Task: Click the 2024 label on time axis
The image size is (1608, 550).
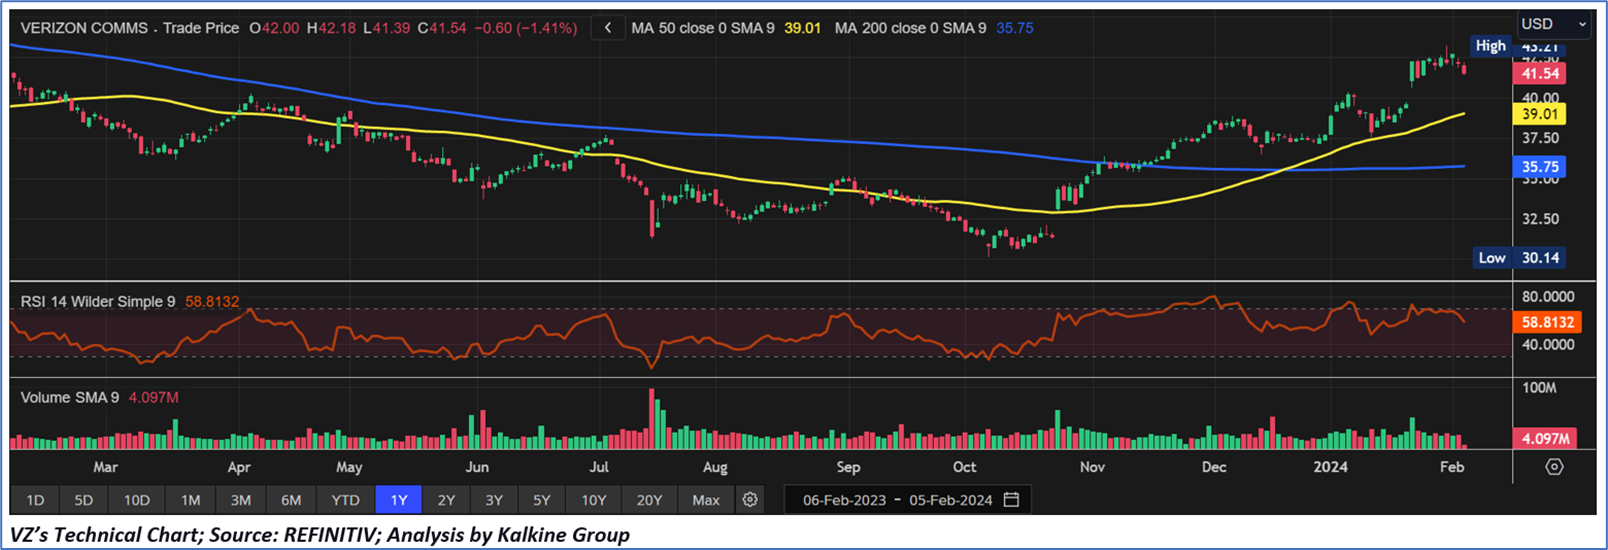Action: tap(1330, 467)
